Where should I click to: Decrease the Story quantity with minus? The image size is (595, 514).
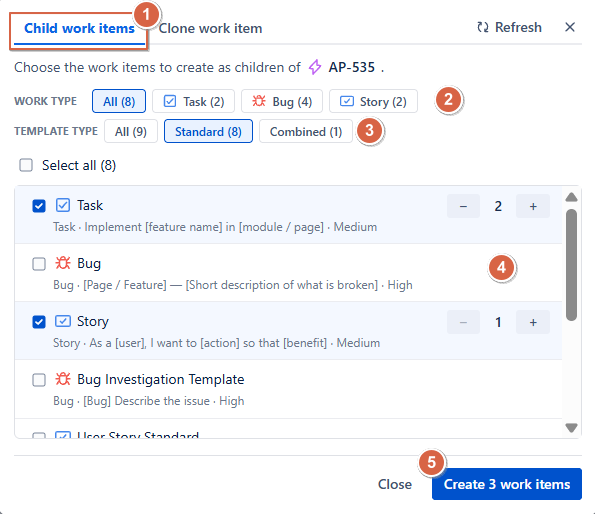[463, 322]
